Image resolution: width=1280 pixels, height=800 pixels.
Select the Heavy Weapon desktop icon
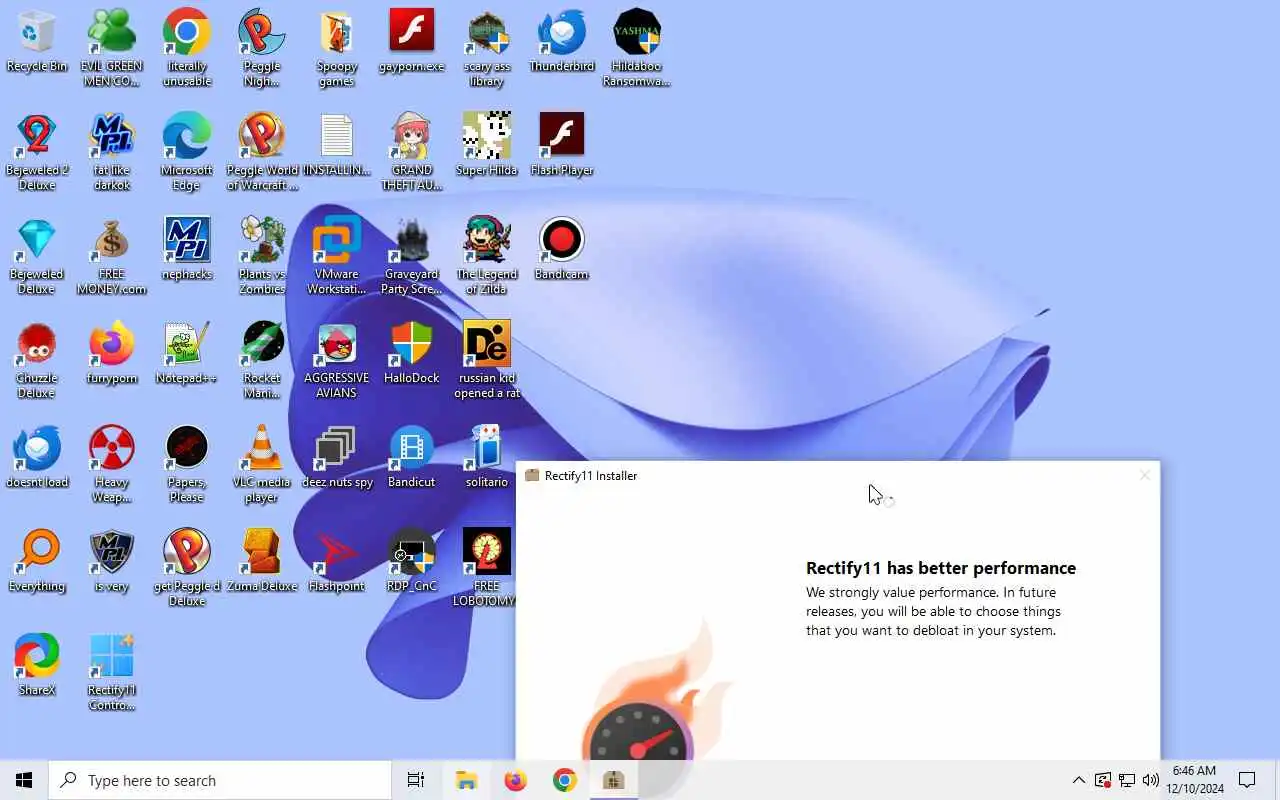click(112, 464)
